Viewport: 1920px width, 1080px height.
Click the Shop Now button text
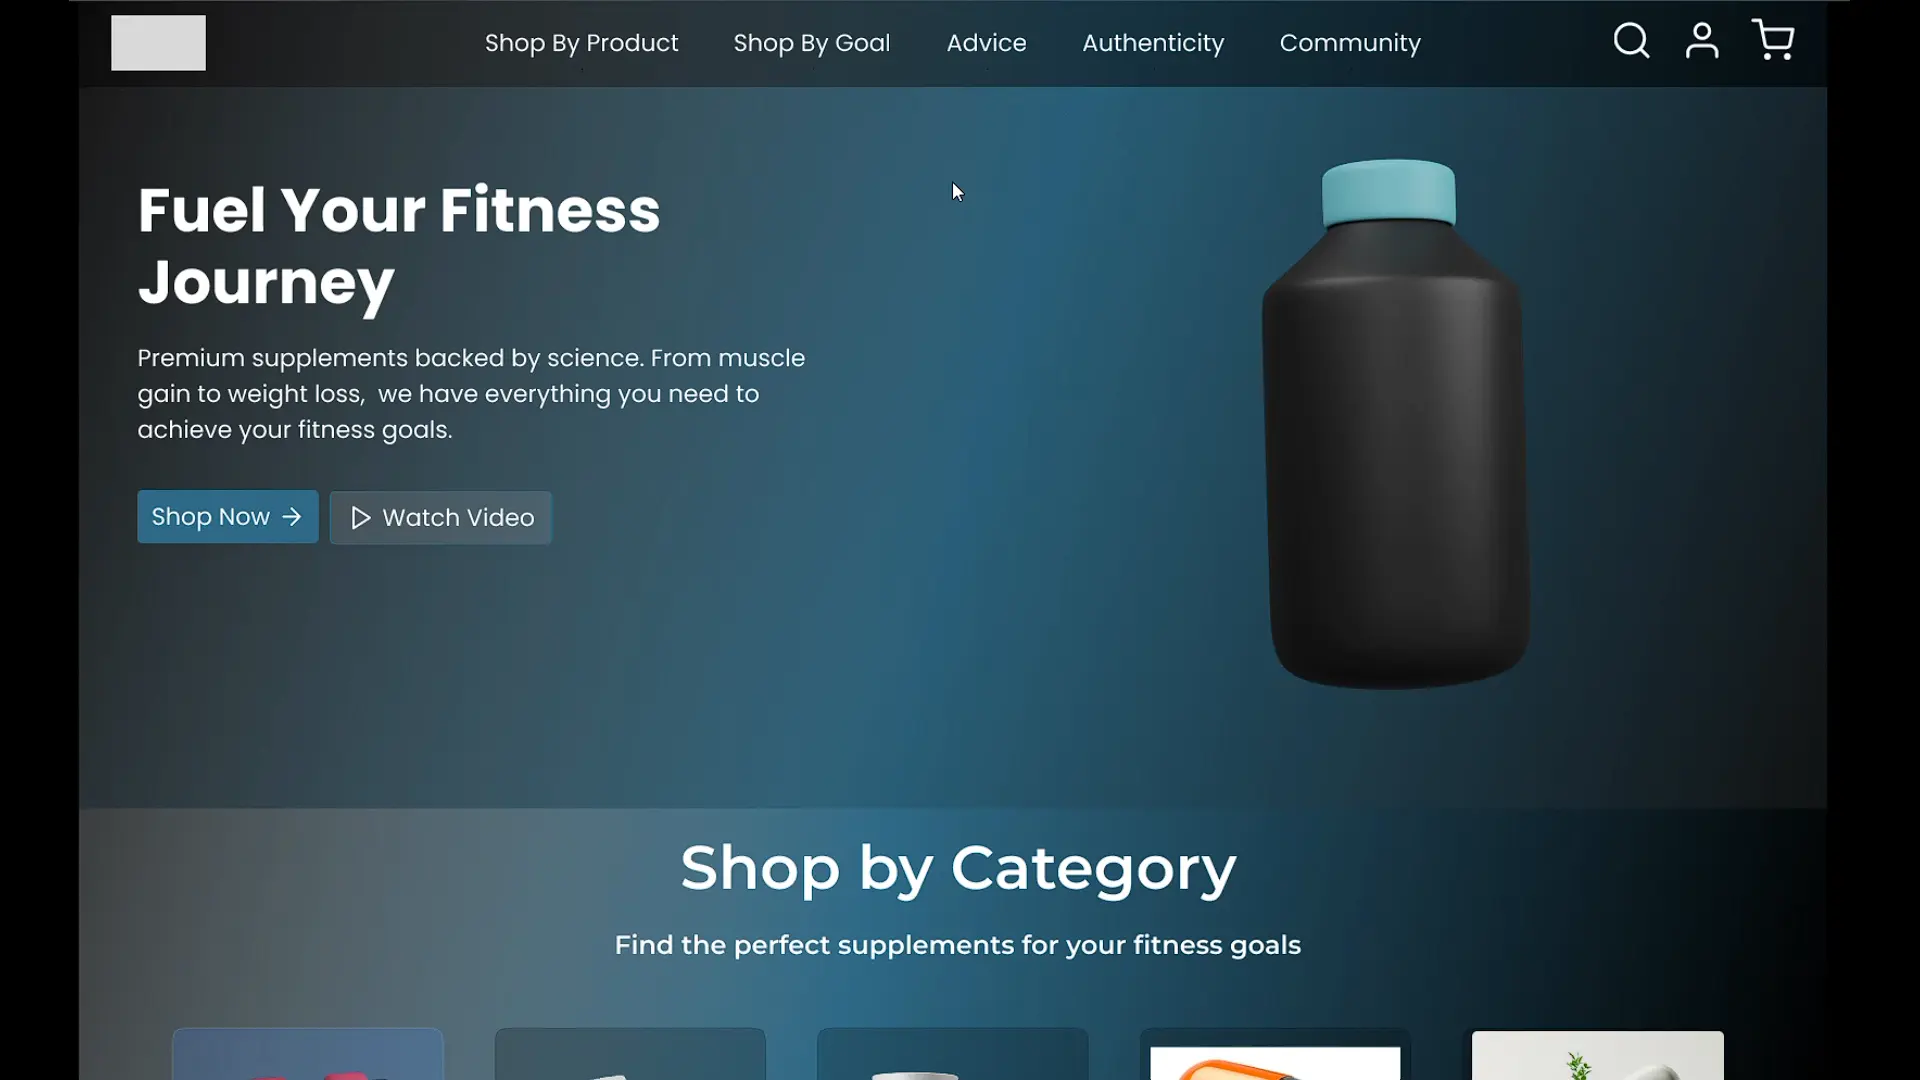(x=211, y=517)
